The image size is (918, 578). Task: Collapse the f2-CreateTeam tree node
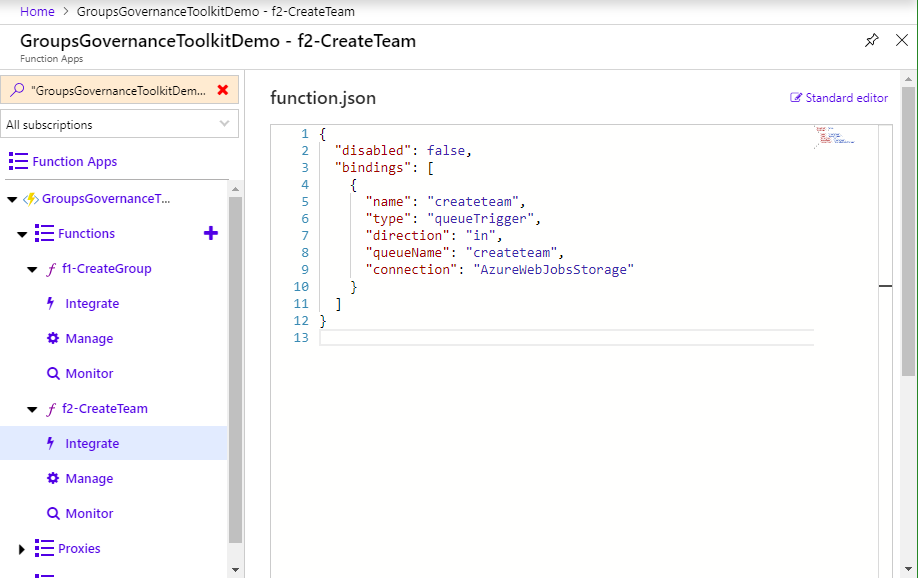(31, 410)
